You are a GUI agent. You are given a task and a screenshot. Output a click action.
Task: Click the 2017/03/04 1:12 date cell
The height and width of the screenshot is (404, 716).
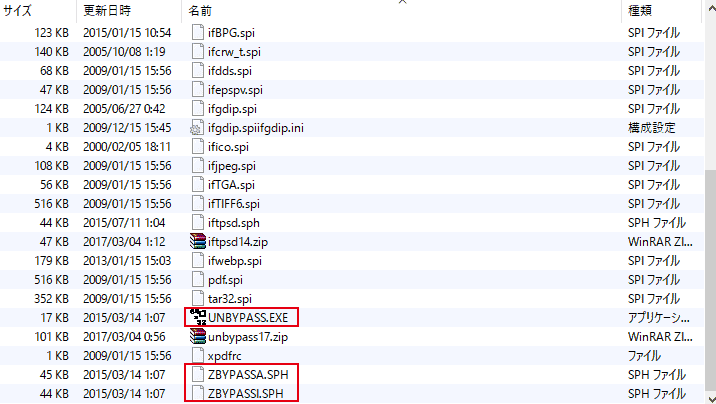point(124,242)
